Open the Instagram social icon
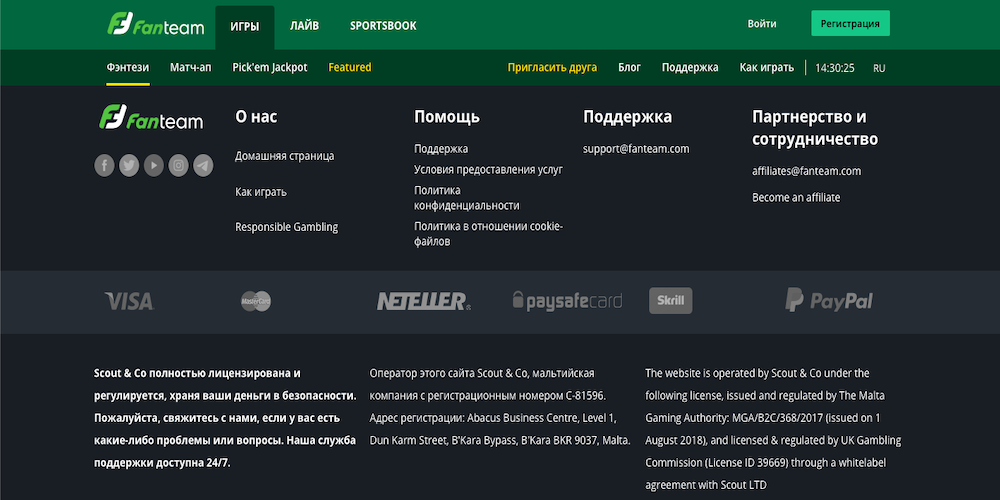Image resolution: width=1000 pixels, height=500 pixels. [178, 166]
